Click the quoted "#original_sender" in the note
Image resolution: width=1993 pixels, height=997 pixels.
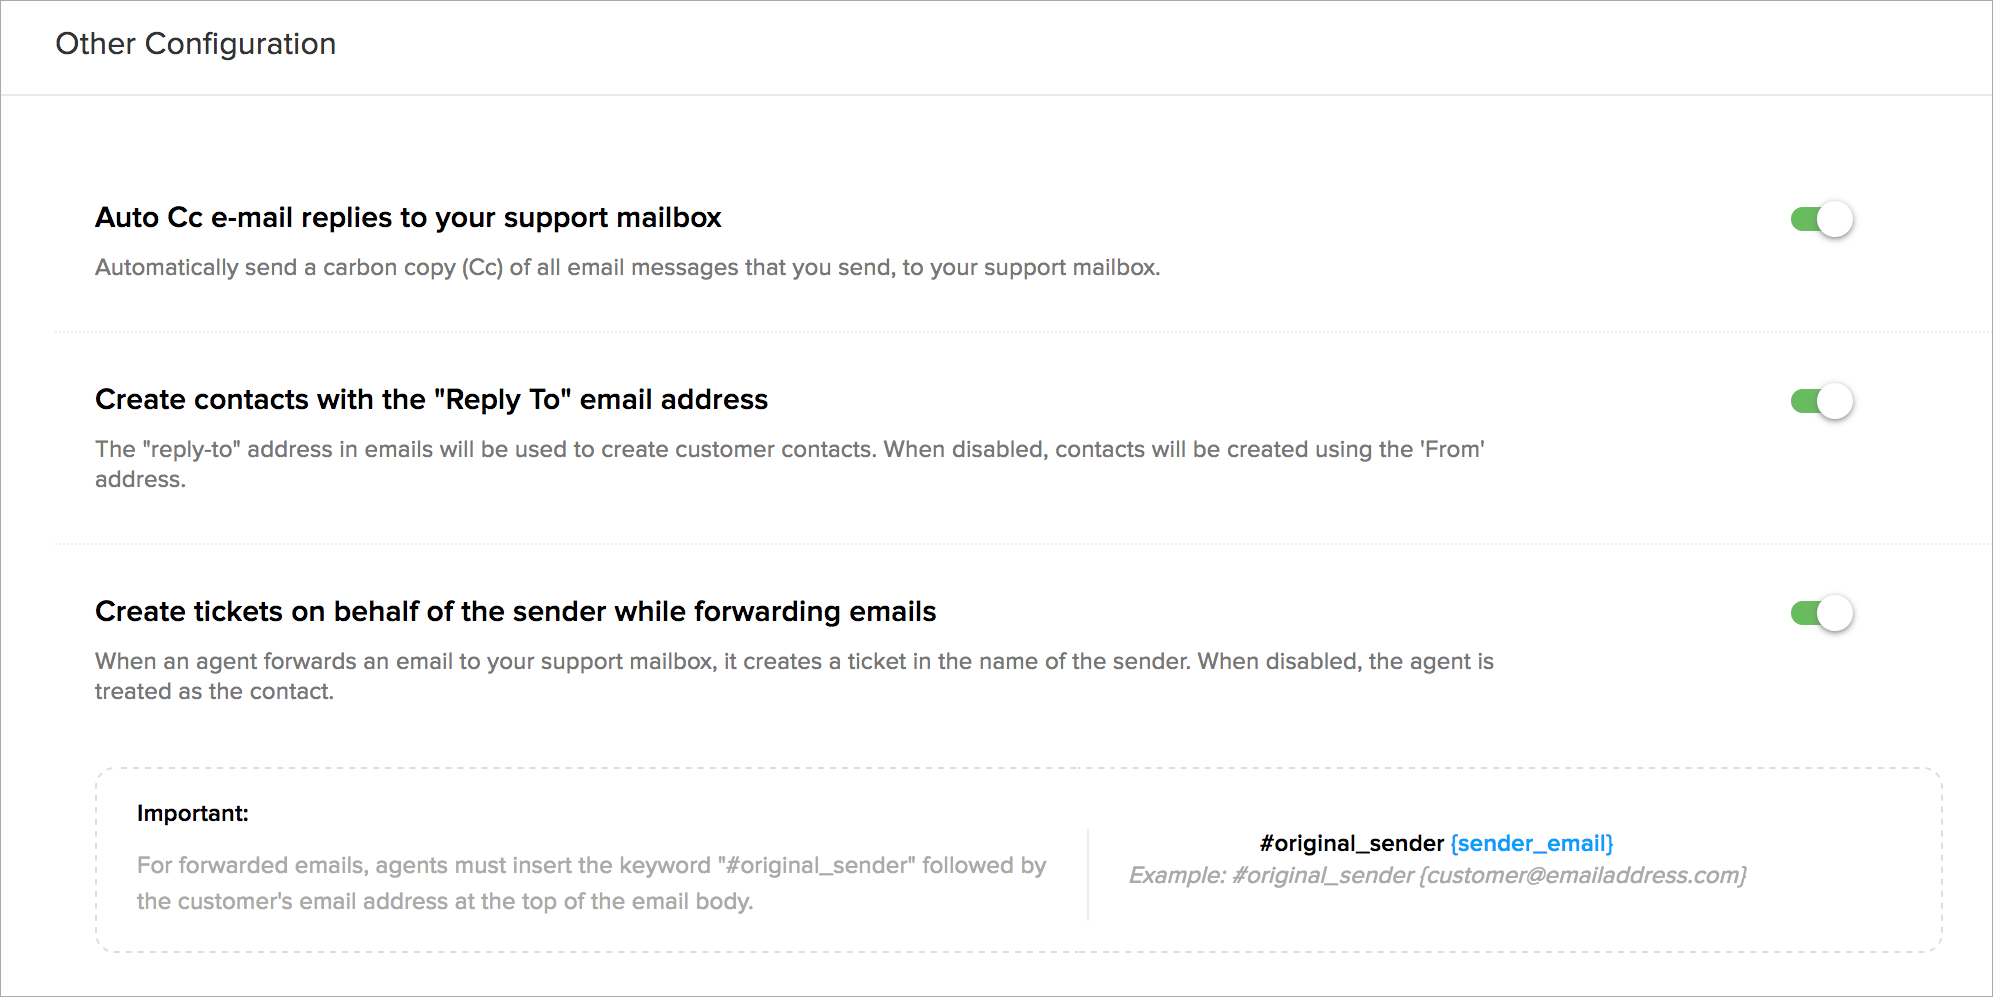click(x=816, y=865)
